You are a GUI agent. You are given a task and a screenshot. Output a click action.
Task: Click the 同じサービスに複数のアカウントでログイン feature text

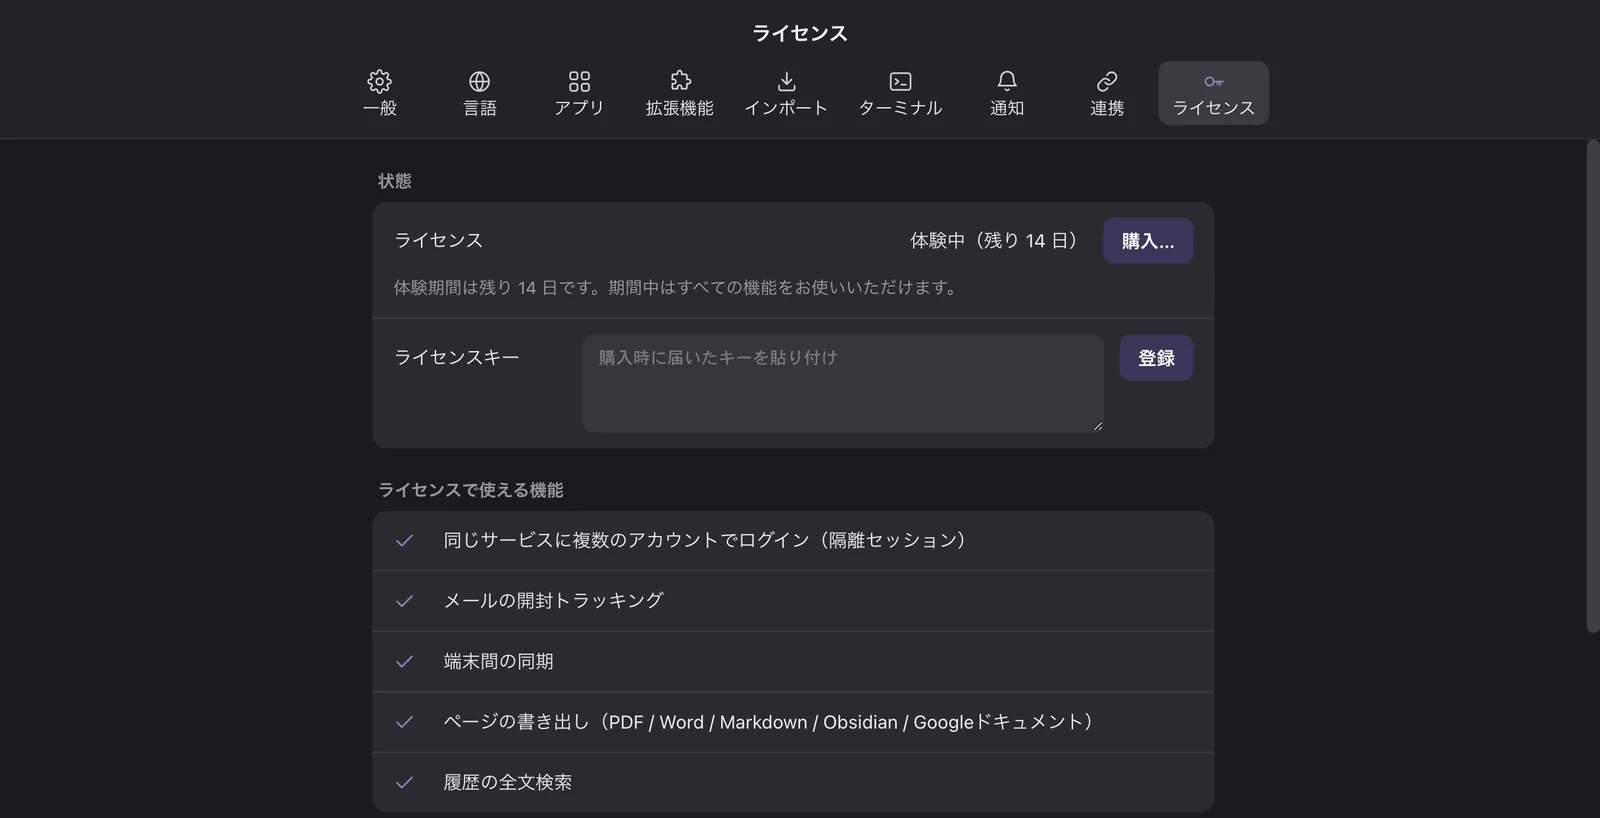[x=706, y=540]
